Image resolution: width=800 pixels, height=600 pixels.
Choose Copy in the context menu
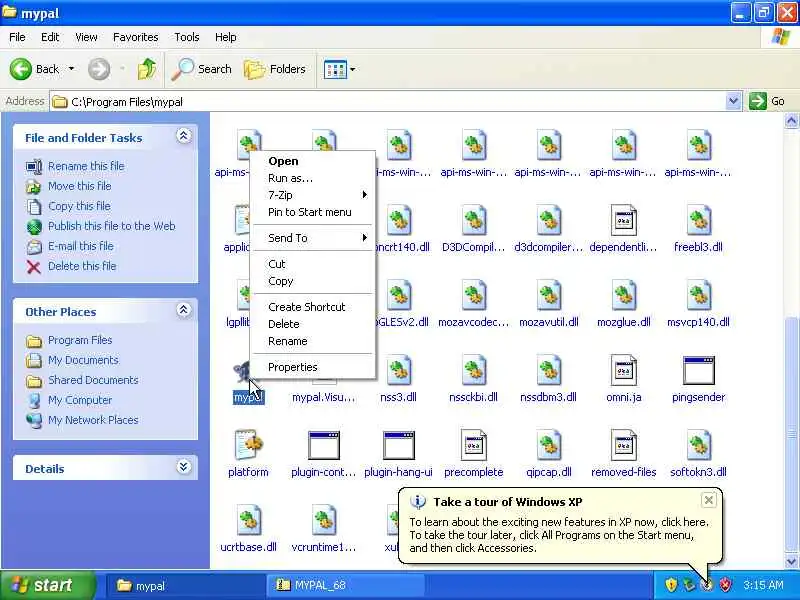click(x=312, y=281)
